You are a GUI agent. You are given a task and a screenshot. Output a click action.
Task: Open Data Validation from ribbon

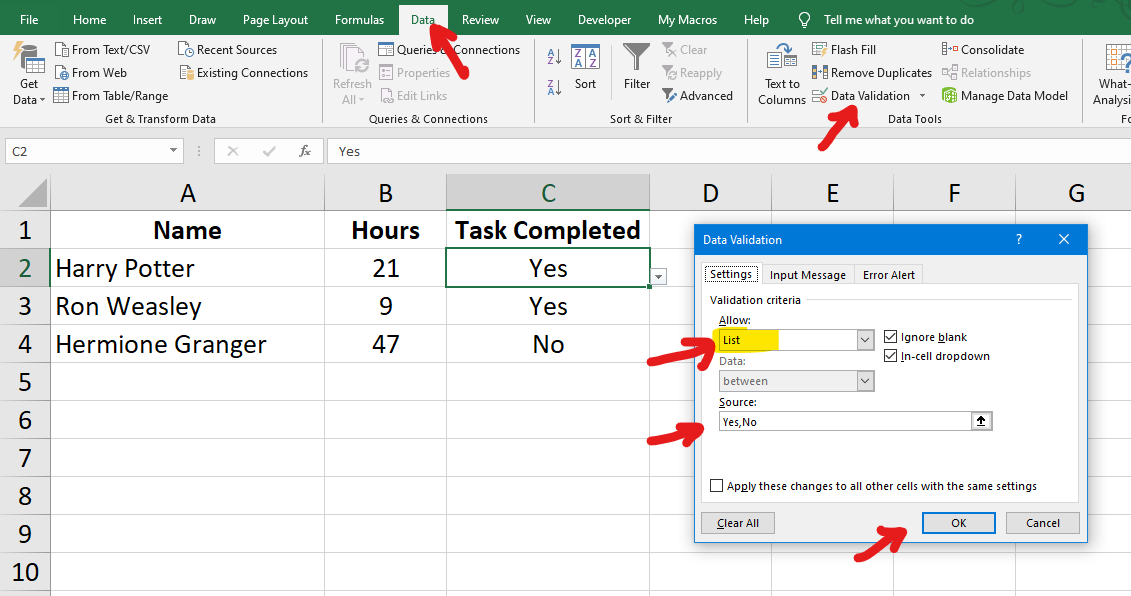[861, 96]
